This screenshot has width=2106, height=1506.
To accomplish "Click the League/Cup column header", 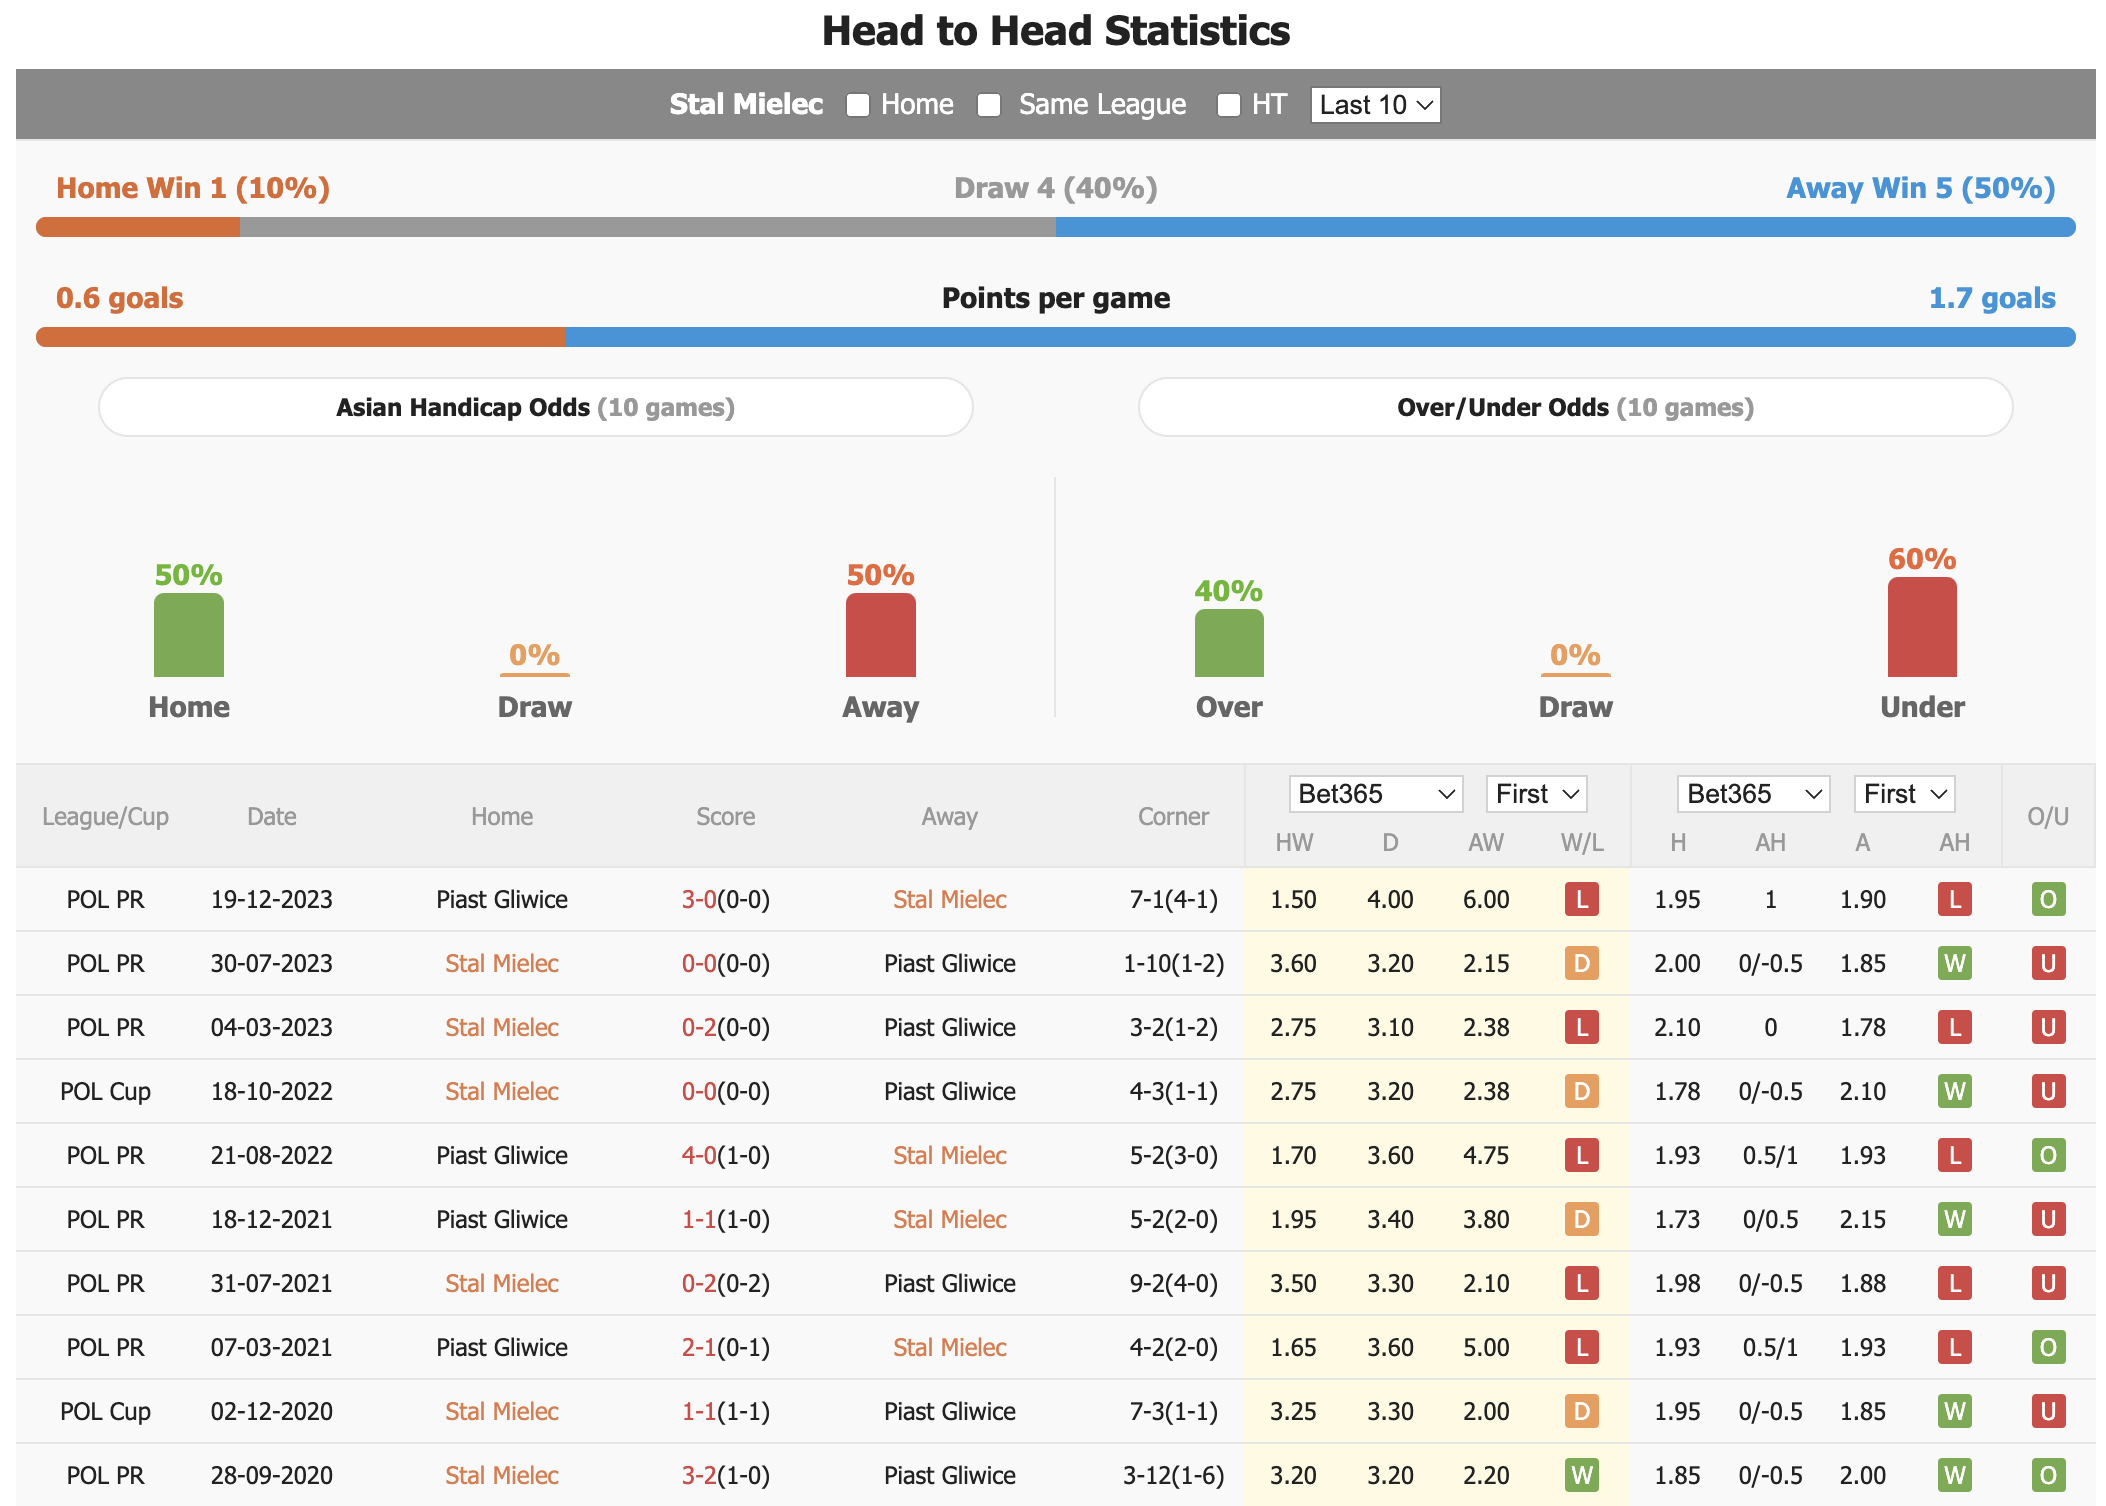I will (x=105, y=817).
